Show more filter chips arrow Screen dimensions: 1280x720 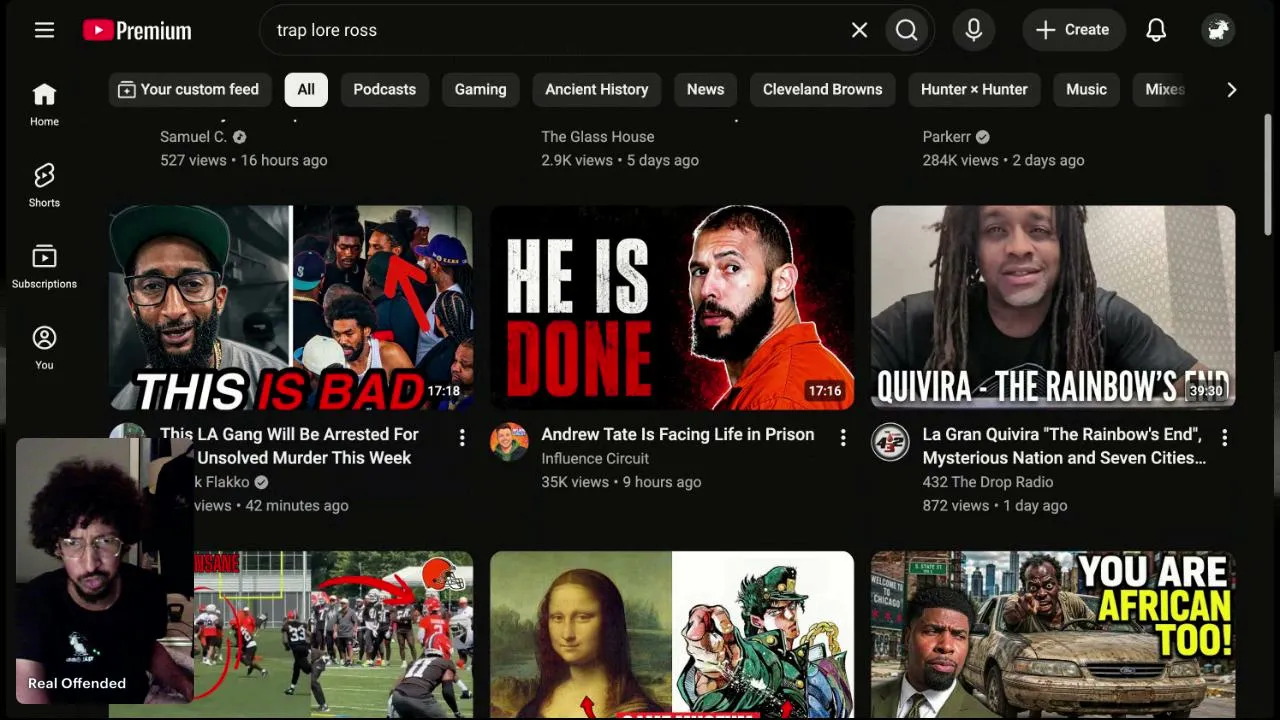[x=1231, y=89]
